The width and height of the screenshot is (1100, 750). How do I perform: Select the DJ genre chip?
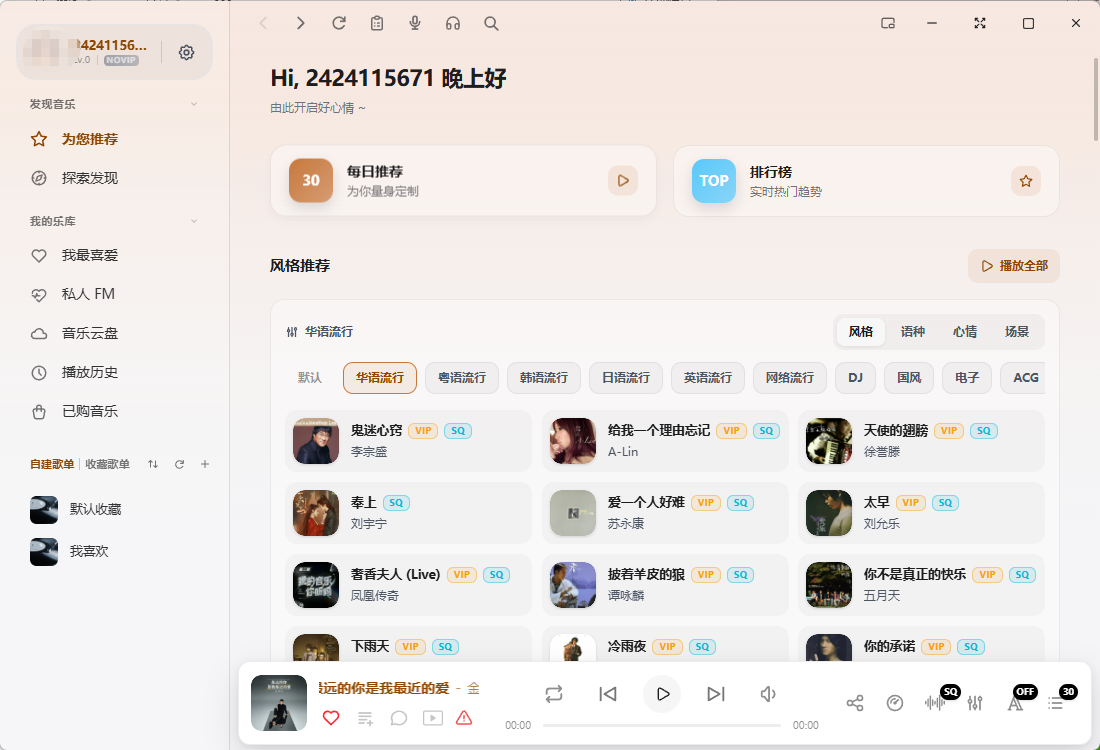point(855,377)
